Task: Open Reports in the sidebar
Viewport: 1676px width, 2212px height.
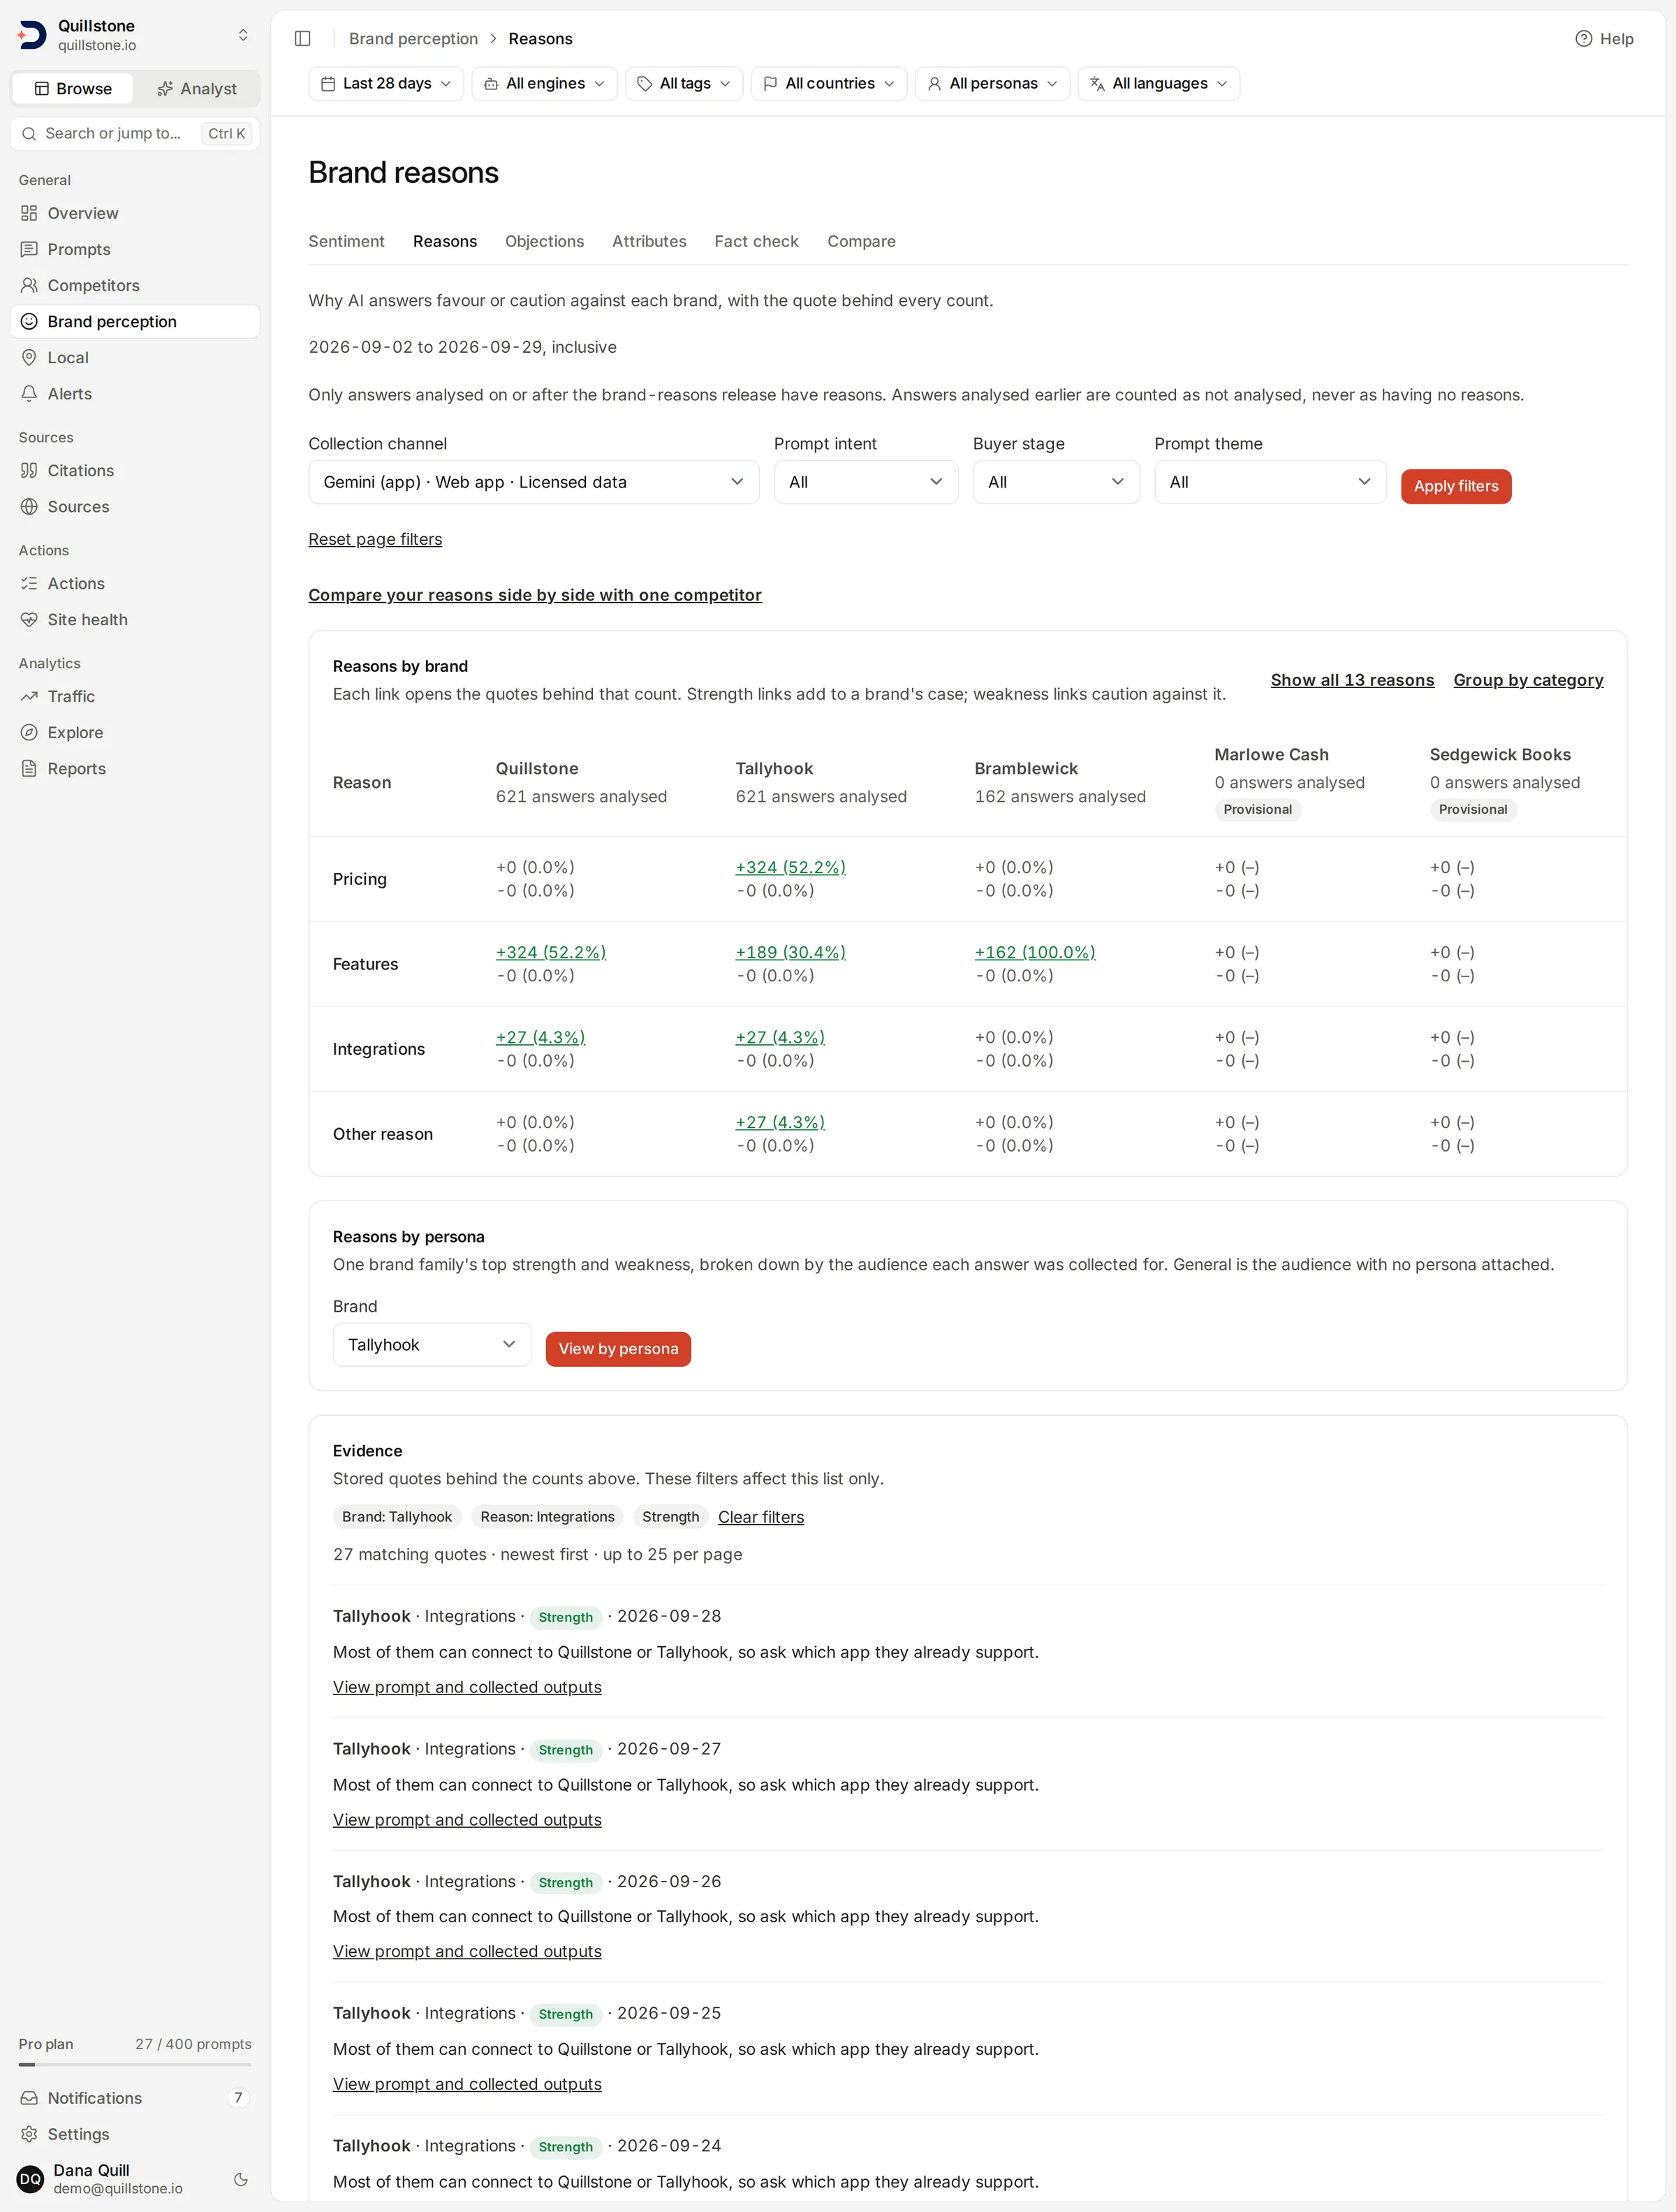Action: (x=135, y=768)
